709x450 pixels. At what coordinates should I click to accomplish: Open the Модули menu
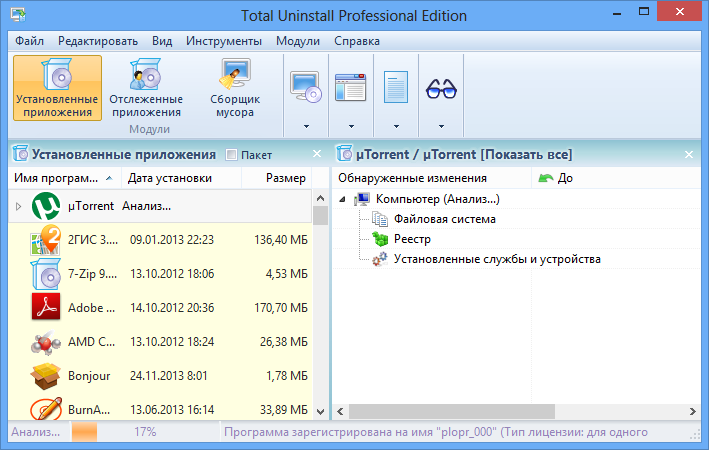pyautogui.click(x=297, y=41)
